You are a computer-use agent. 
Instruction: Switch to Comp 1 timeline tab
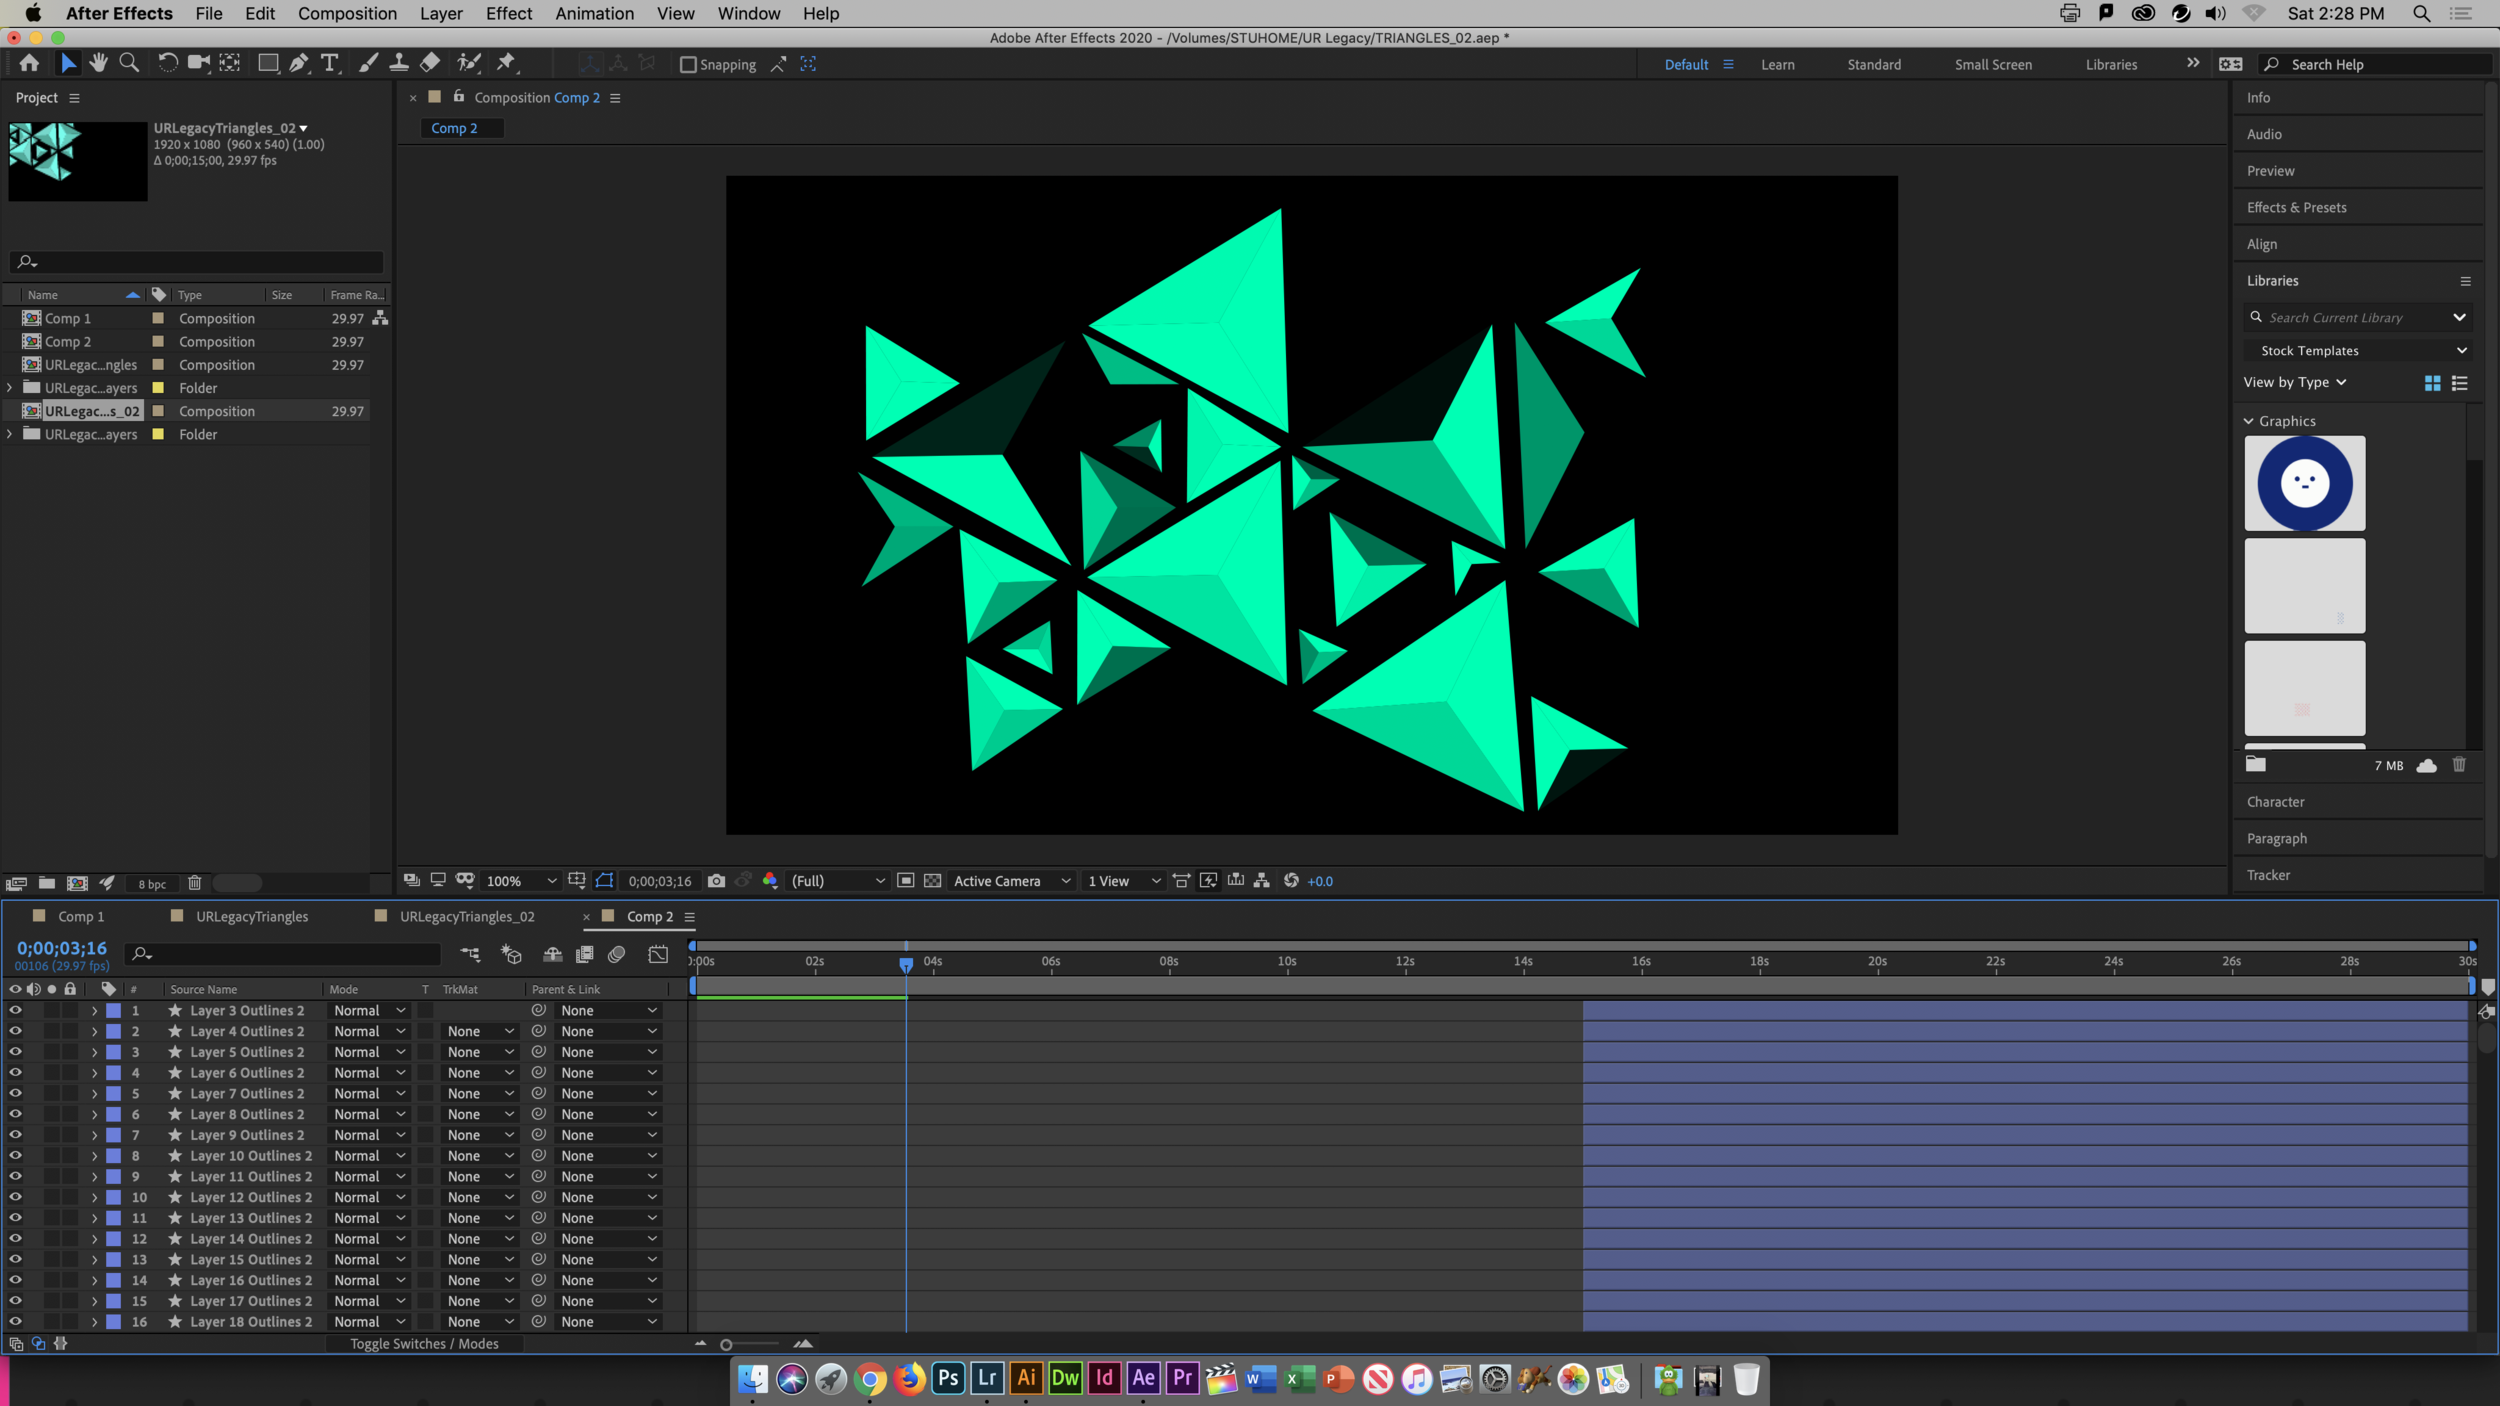(x=81, y=917)
